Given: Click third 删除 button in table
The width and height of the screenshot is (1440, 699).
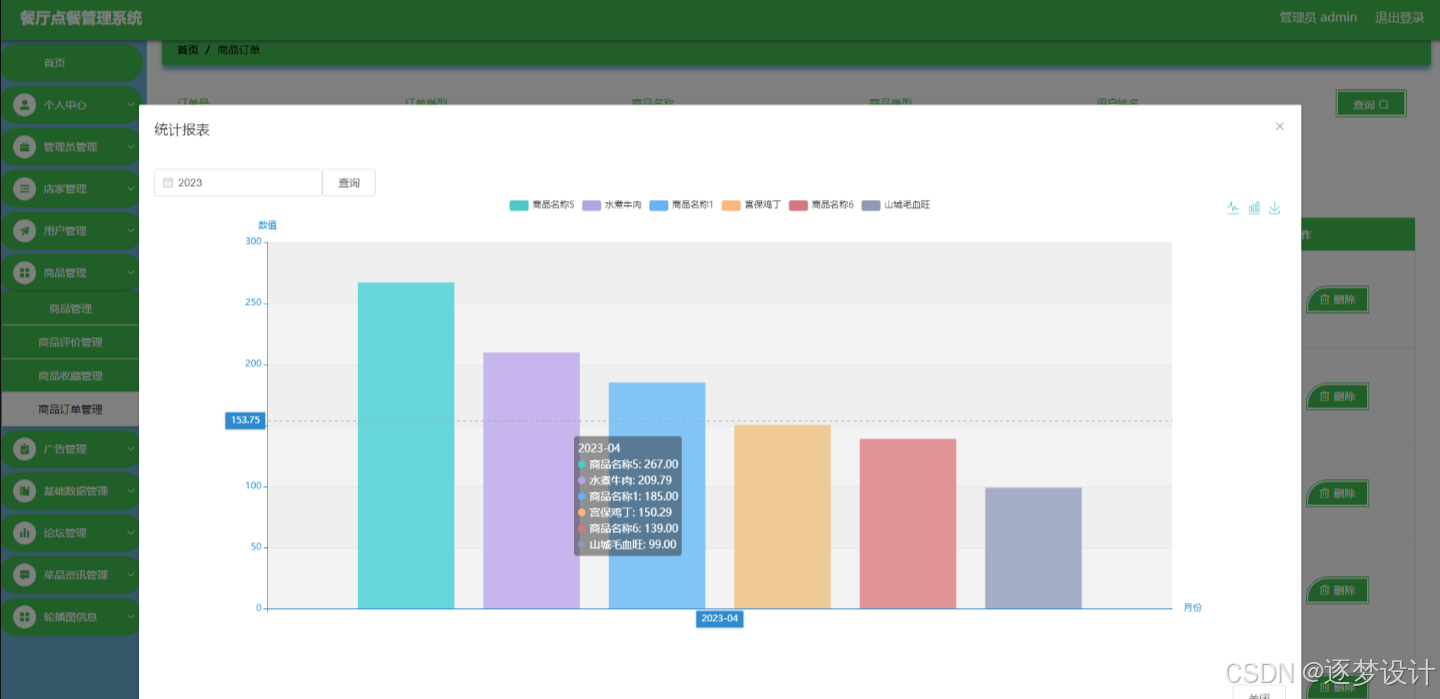Looking at the screenshot, I should click(x=1337, y=493).
